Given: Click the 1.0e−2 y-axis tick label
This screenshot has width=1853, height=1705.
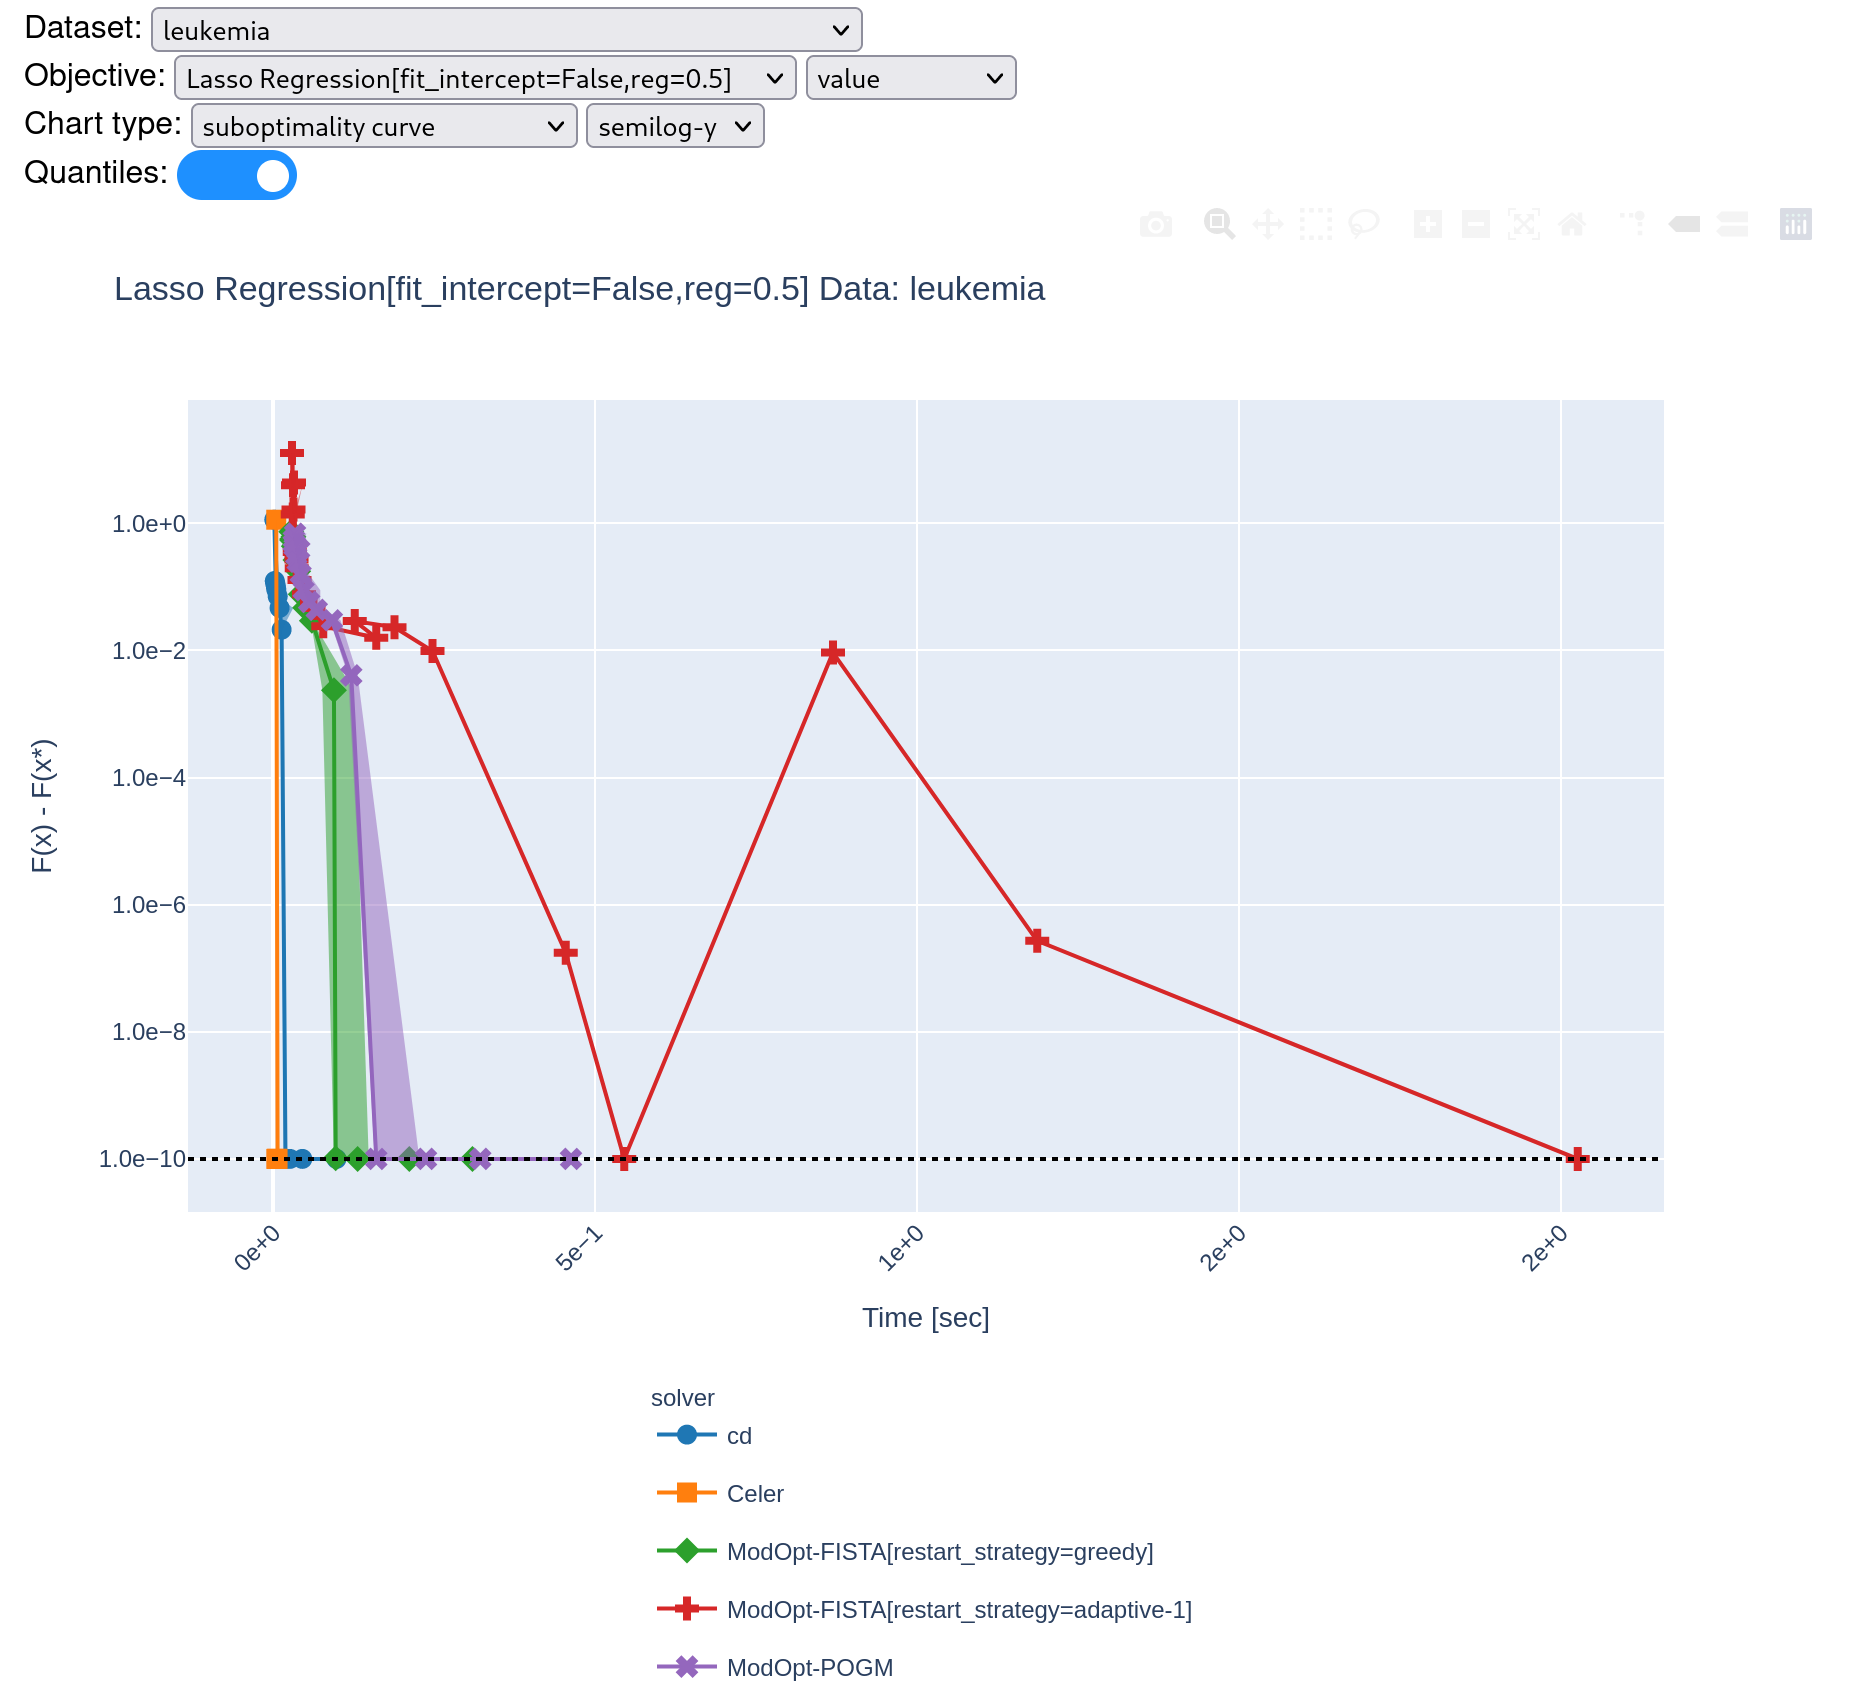Looking at the screenshot, I should pyautogui.click(x=148, y=651).
